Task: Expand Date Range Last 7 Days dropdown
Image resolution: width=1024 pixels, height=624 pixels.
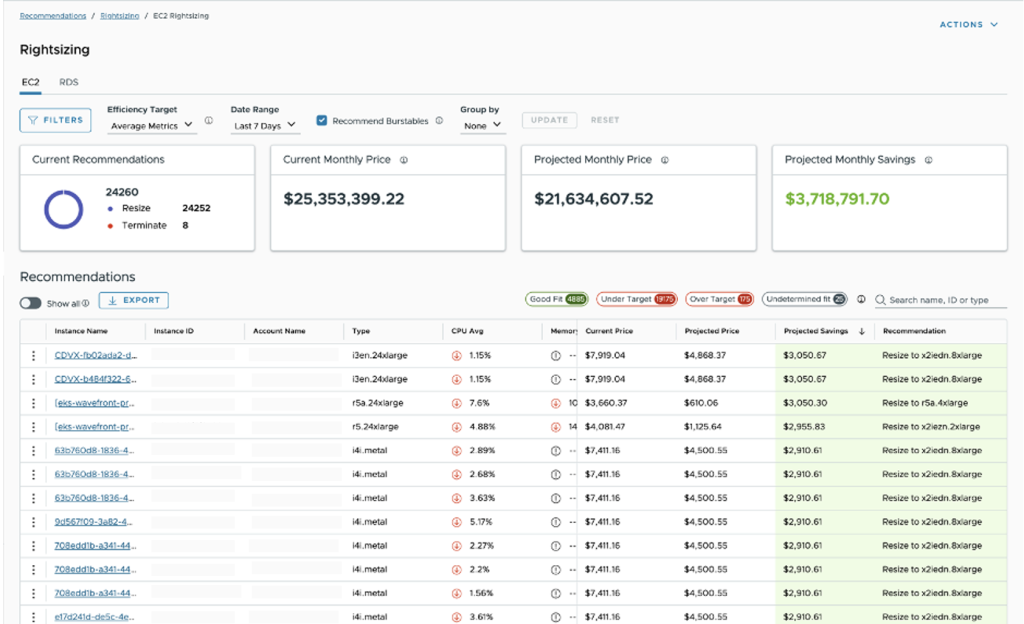Action: 264,126
